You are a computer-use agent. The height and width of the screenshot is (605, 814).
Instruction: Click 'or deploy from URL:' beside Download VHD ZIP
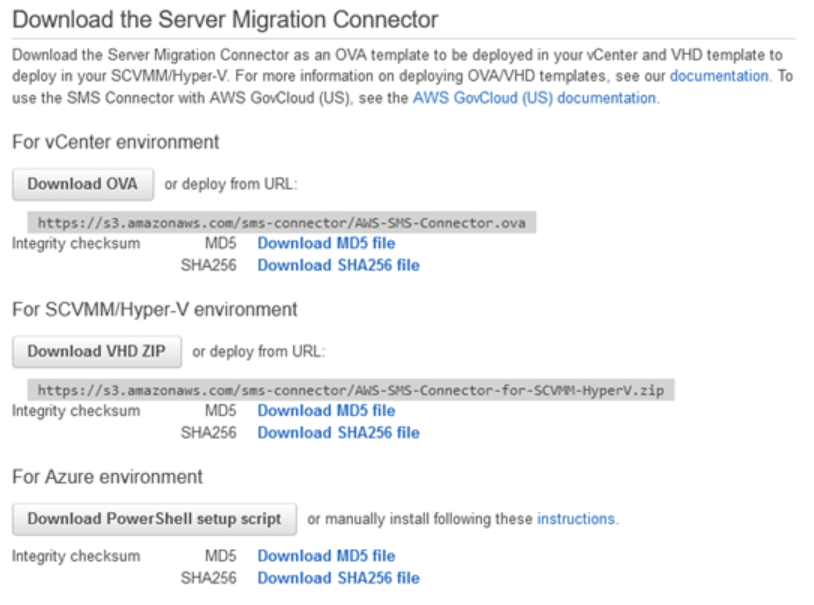pos(259,352)
